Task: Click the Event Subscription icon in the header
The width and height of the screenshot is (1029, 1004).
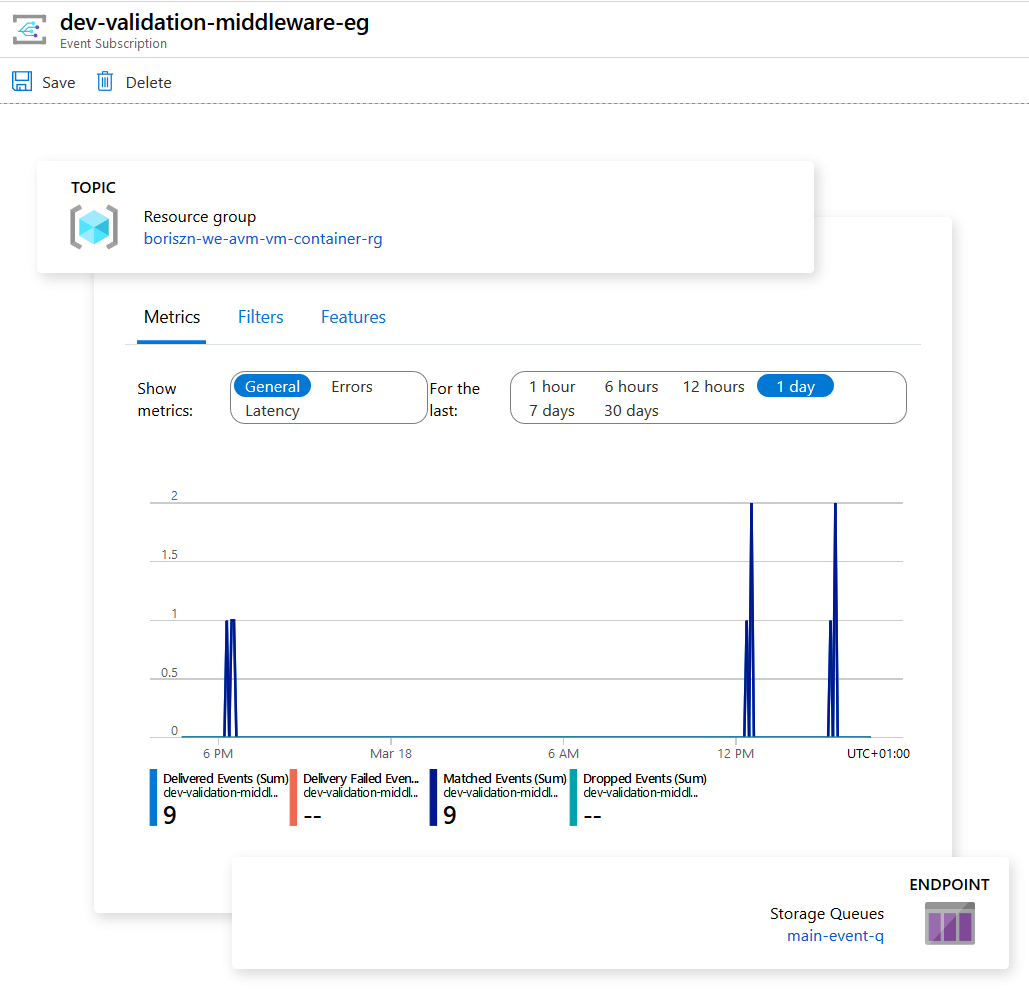Action: pos(29,29)
